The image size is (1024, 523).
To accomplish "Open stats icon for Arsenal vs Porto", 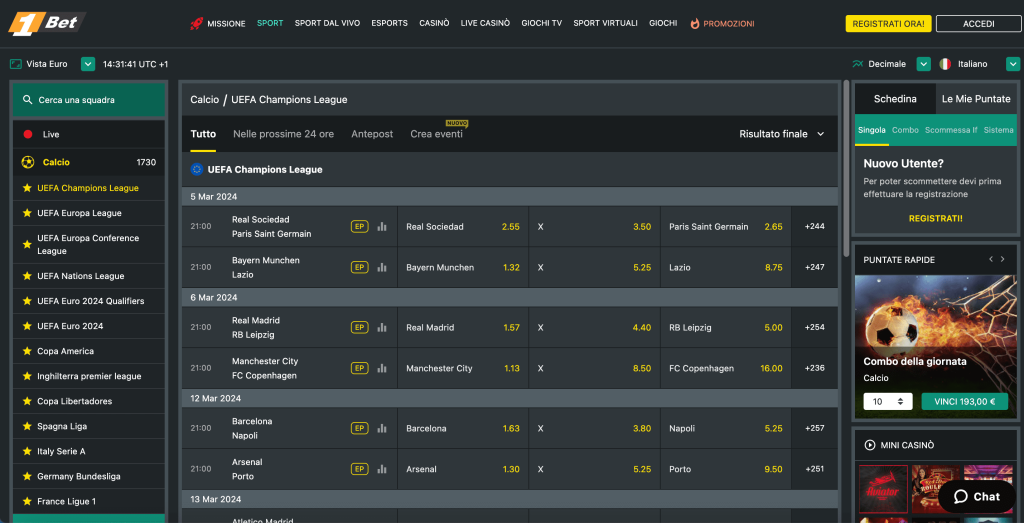I will pyautogui.click(x=382, y=469).
